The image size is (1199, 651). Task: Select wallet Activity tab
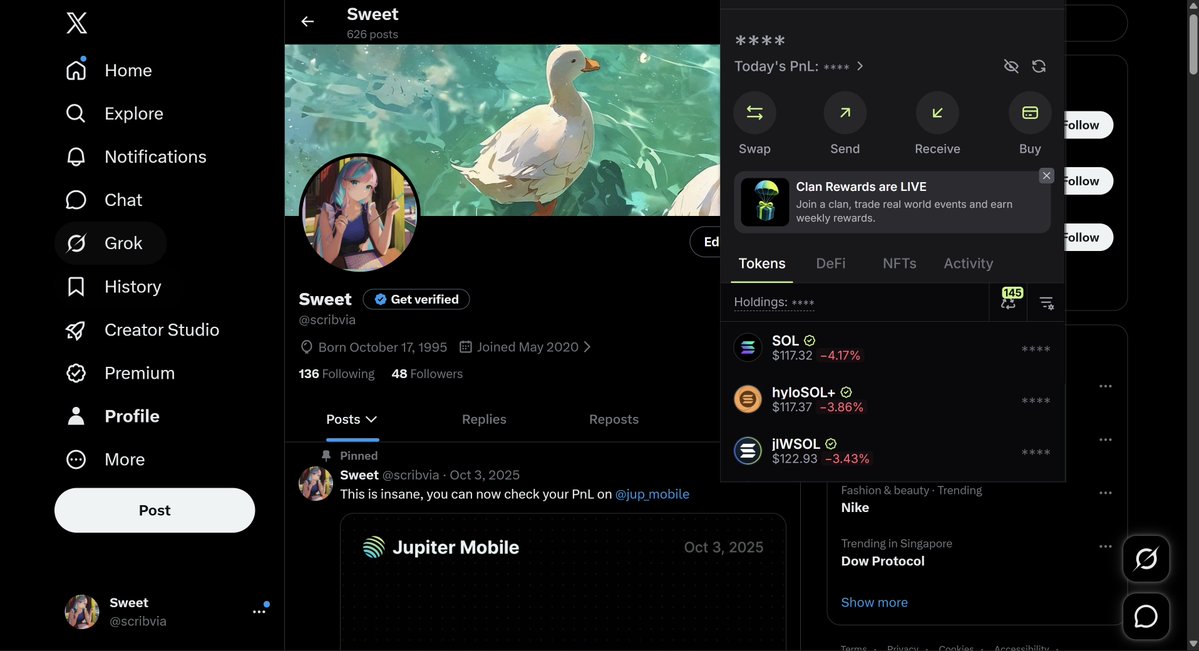968,263
